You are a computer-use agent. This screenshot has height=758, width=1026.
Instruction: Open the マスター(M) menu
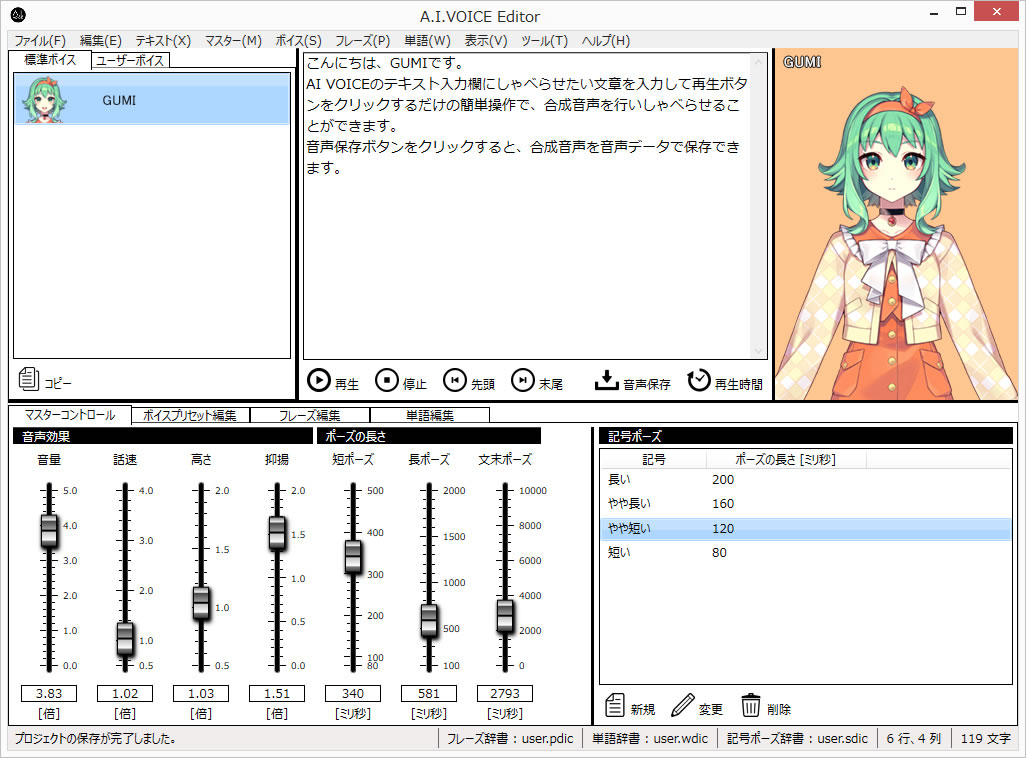pos(233,41)
